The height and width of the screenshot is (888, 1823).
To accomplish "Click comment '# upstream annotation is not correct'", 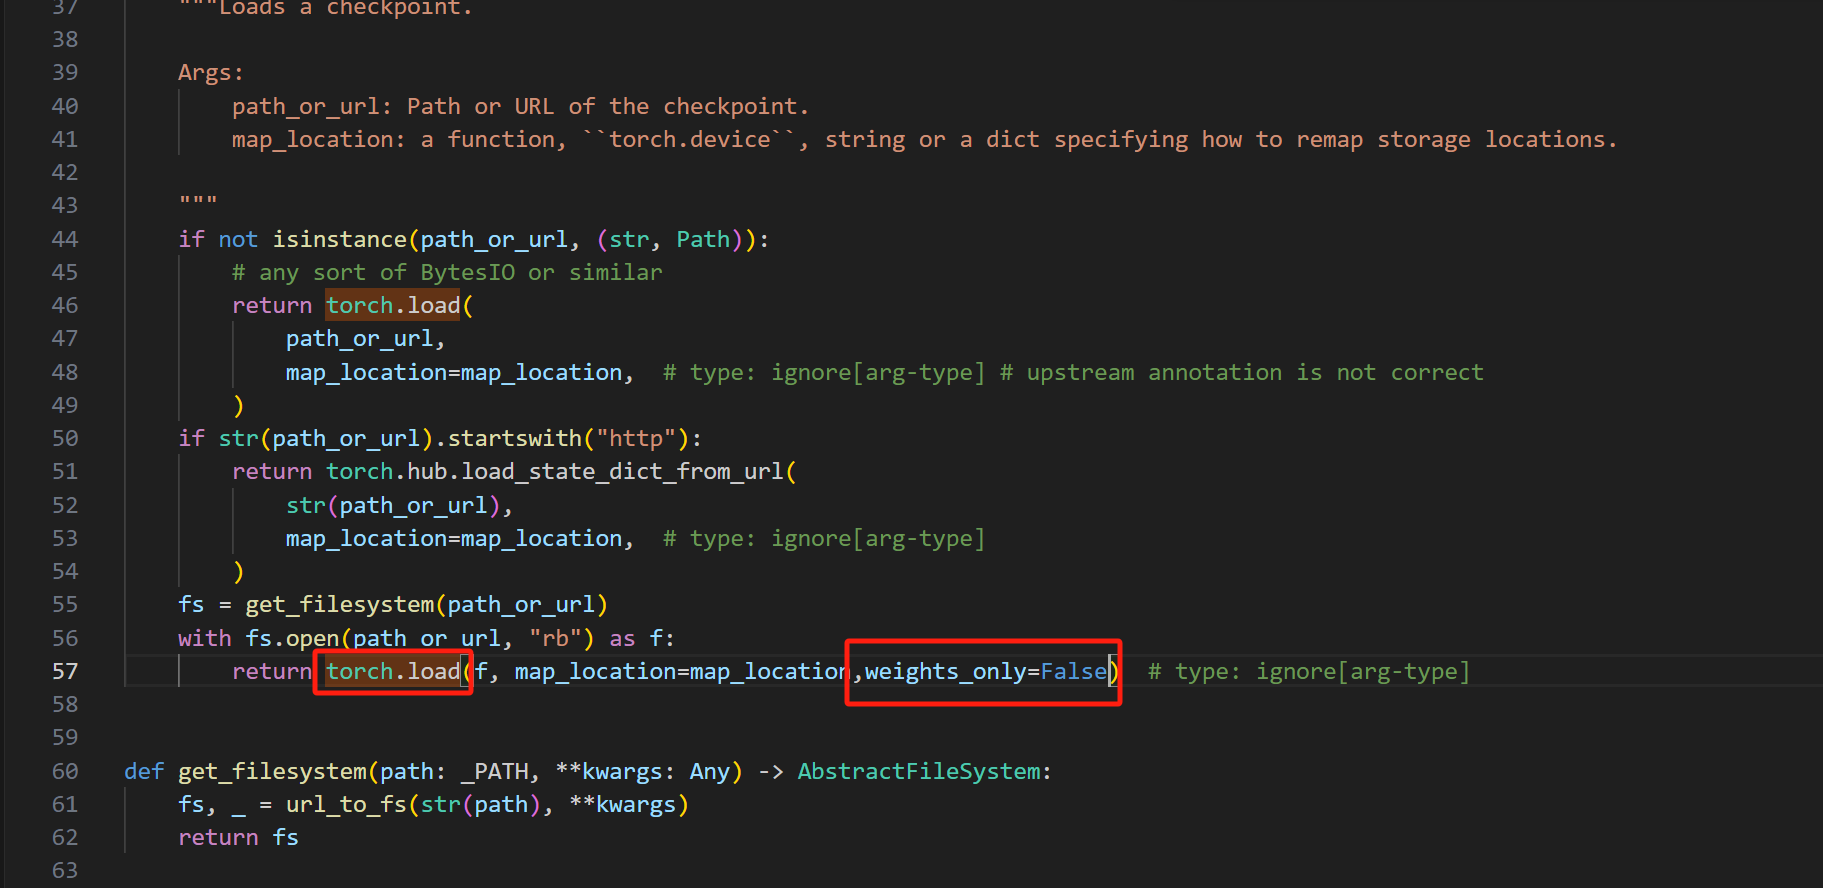I will 1241,372.
